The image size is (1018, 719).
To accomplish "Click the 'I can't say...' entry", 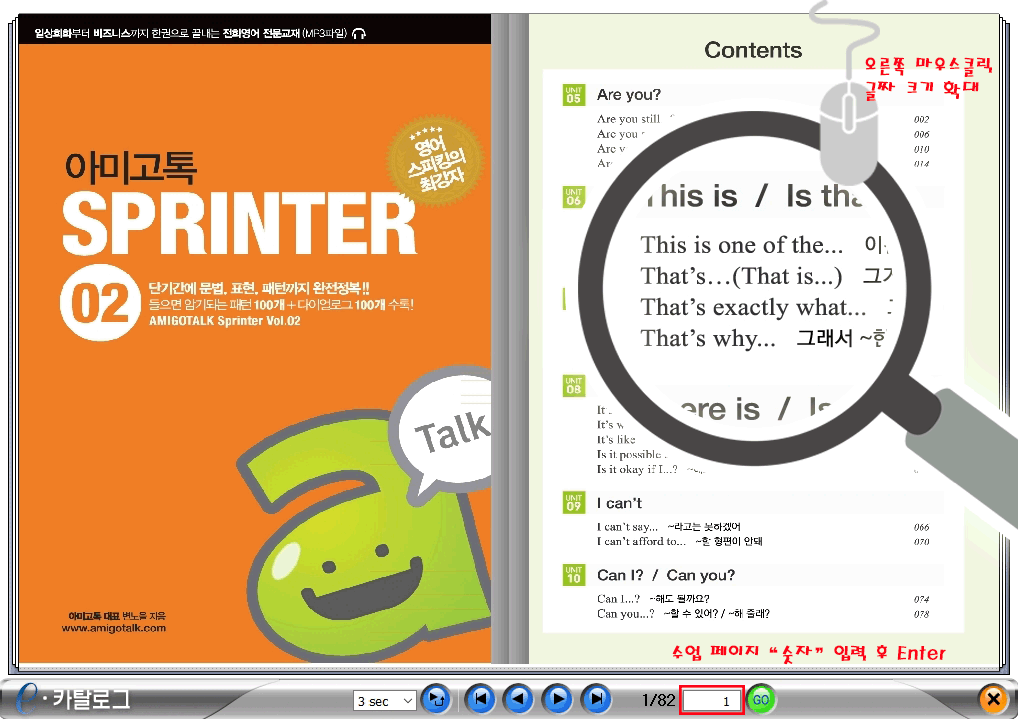I will [669, 527].
